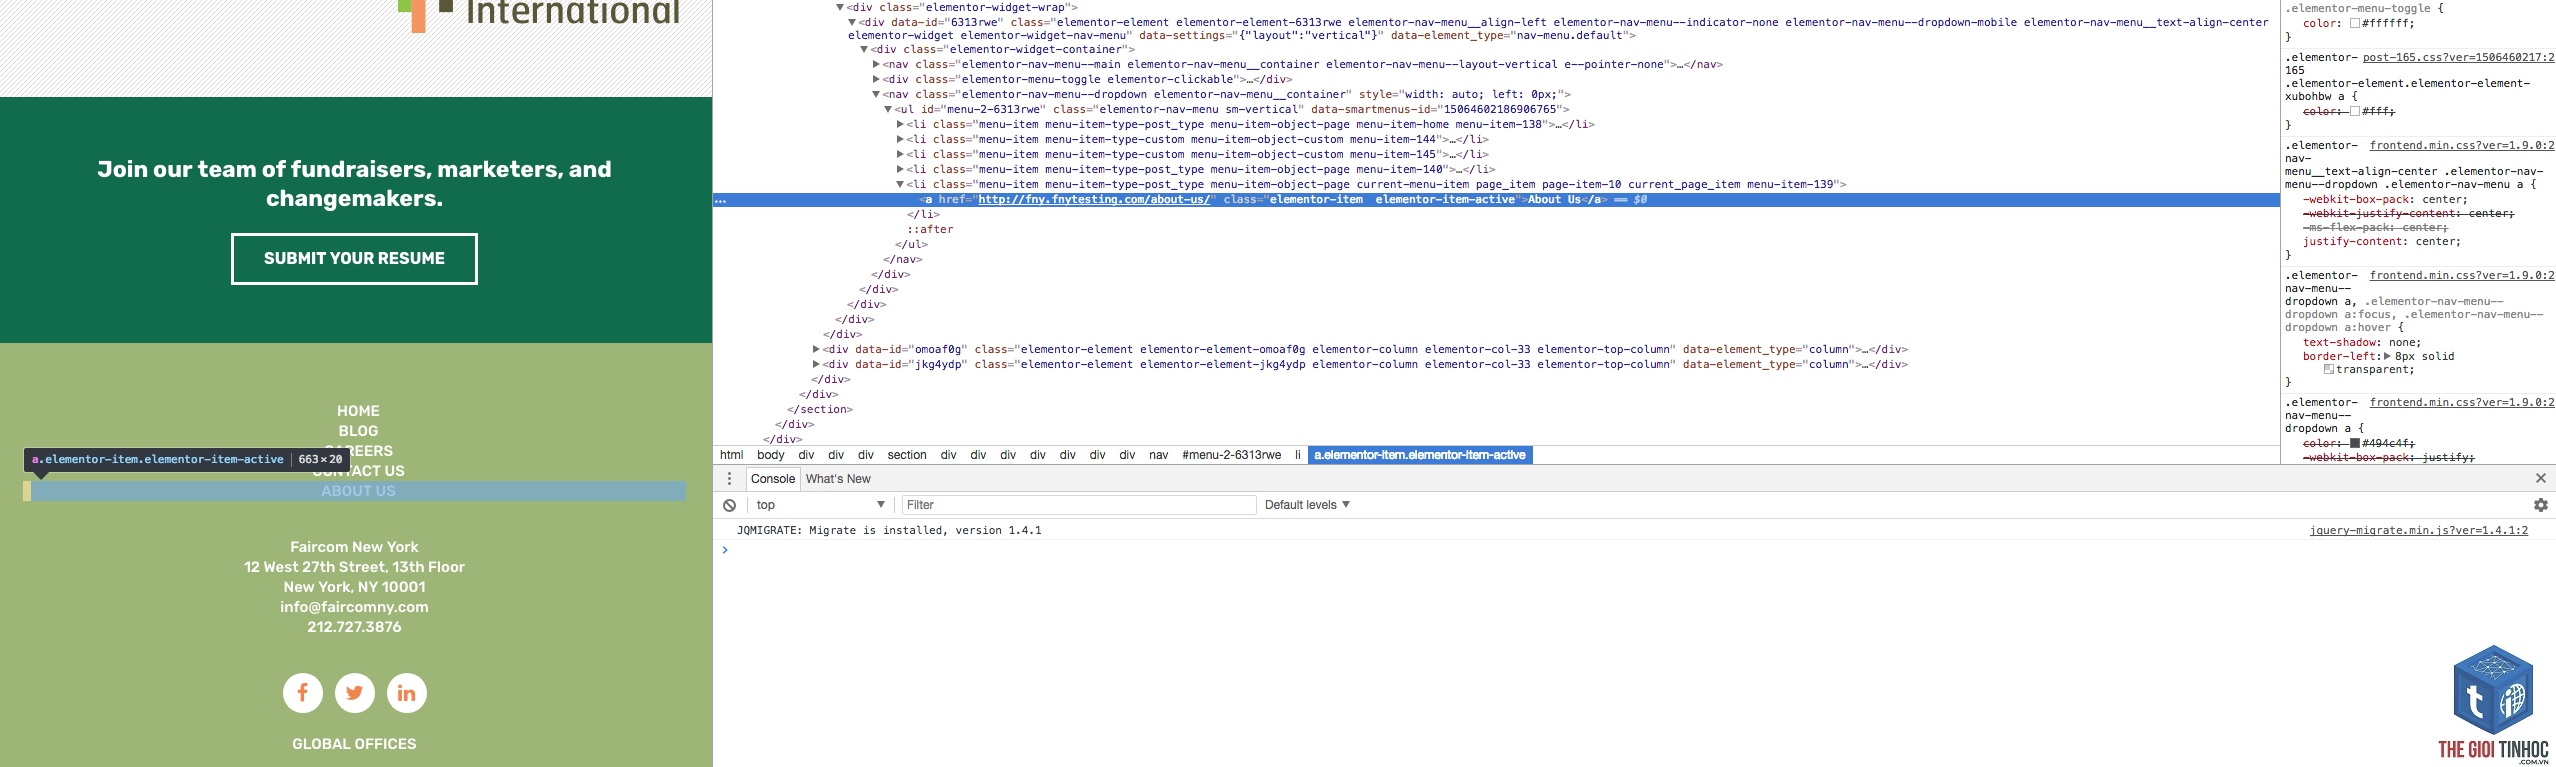This screenshot has width=2556, height=767.
Task: Click the -webkit-box-pack: center property
Action: coord(2385,199)
